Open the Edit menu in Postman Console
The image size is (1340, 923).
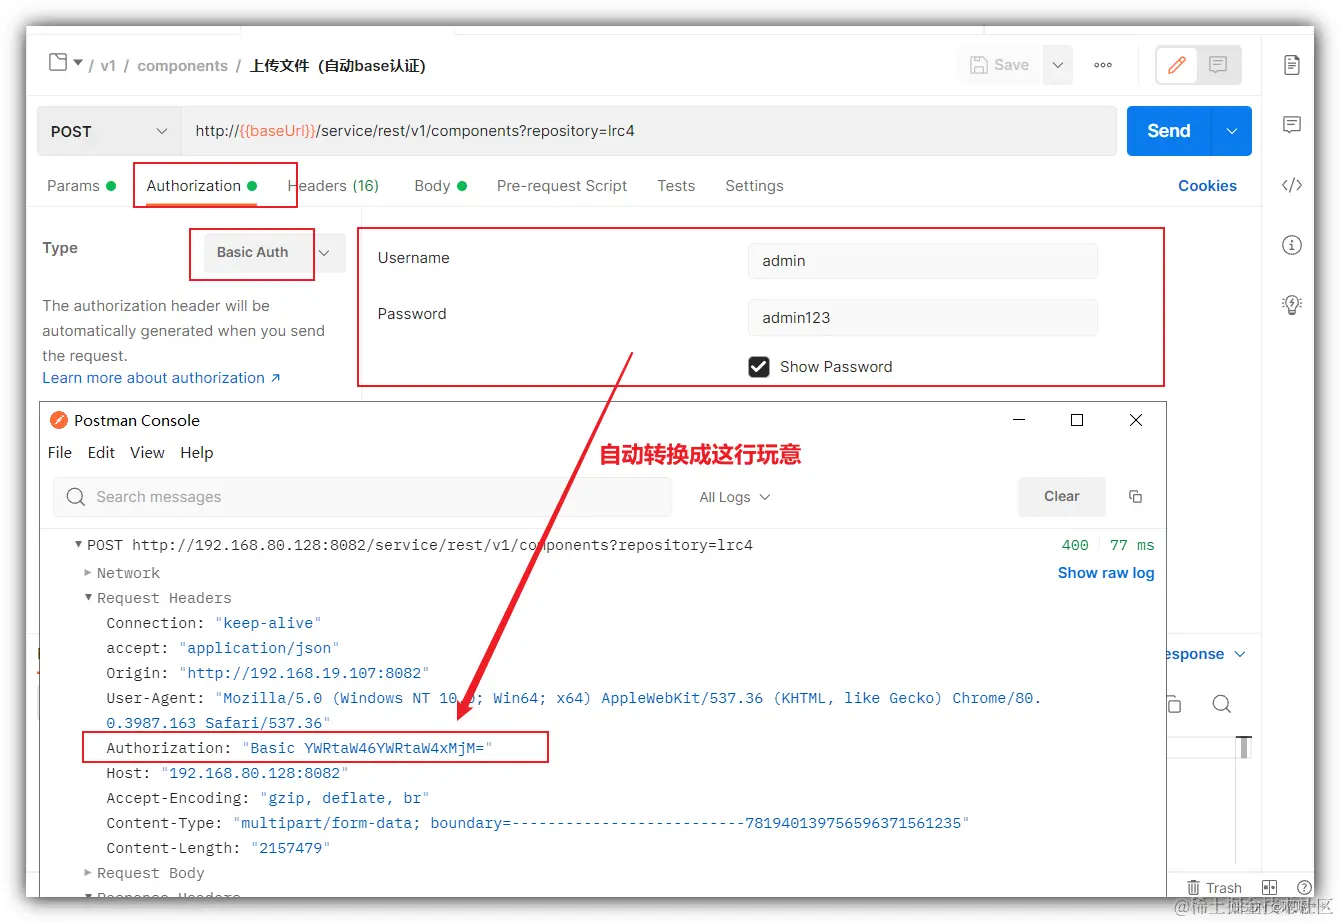tap(101, 452)
